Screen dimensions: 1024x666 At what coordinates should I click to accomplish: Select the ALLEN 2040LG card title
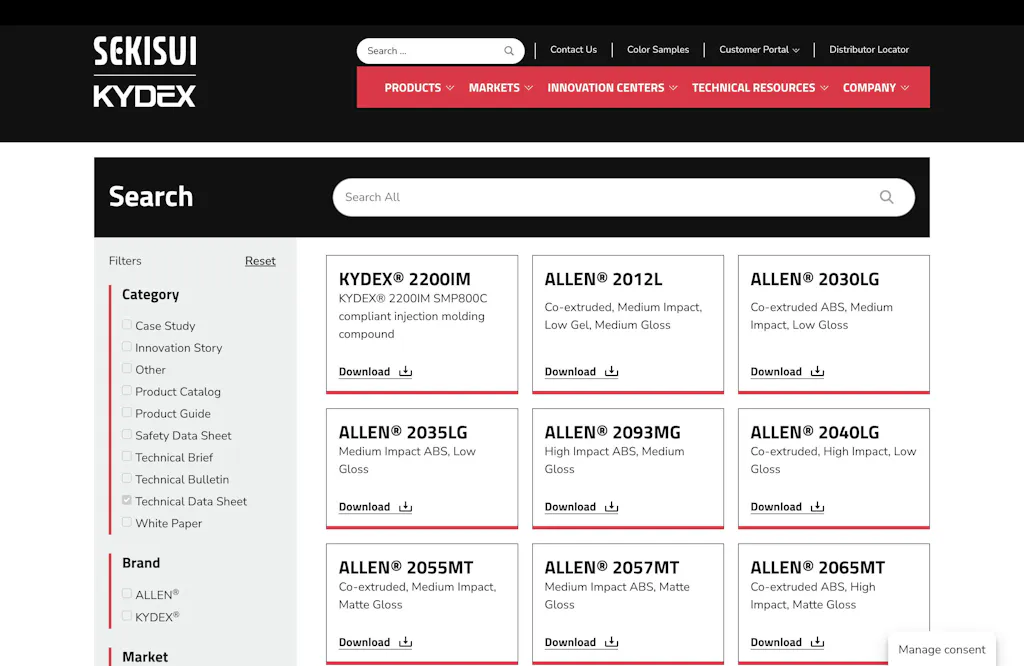(x=814, y=432)
